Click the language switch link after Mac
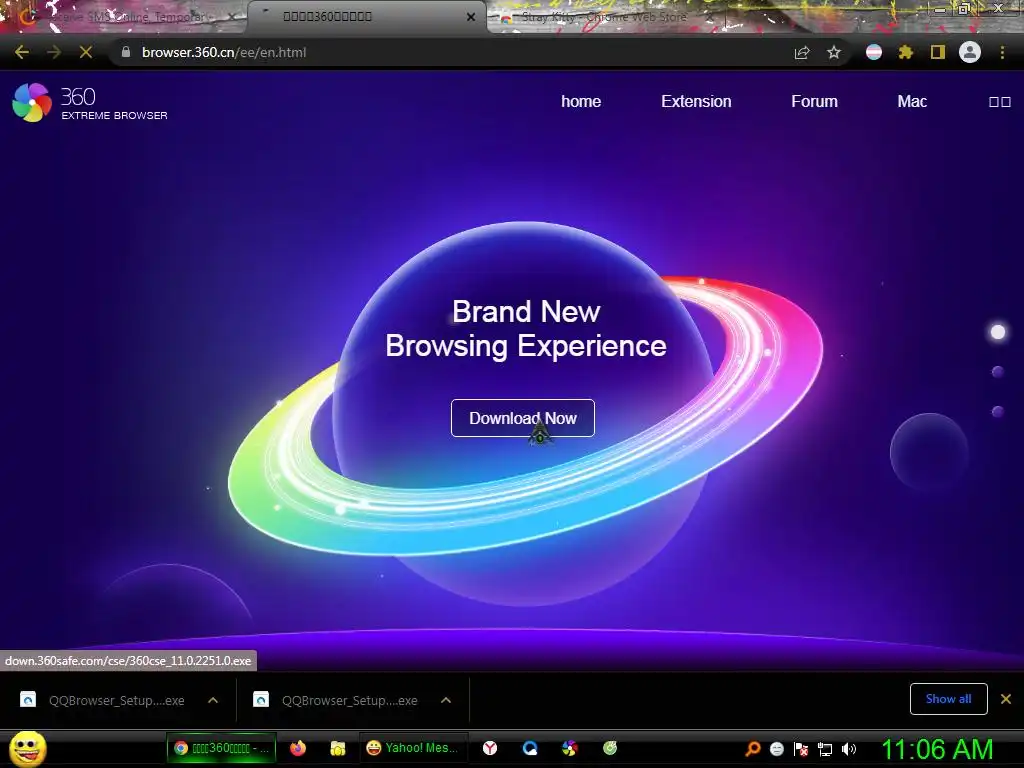 tap(1000, 102)
